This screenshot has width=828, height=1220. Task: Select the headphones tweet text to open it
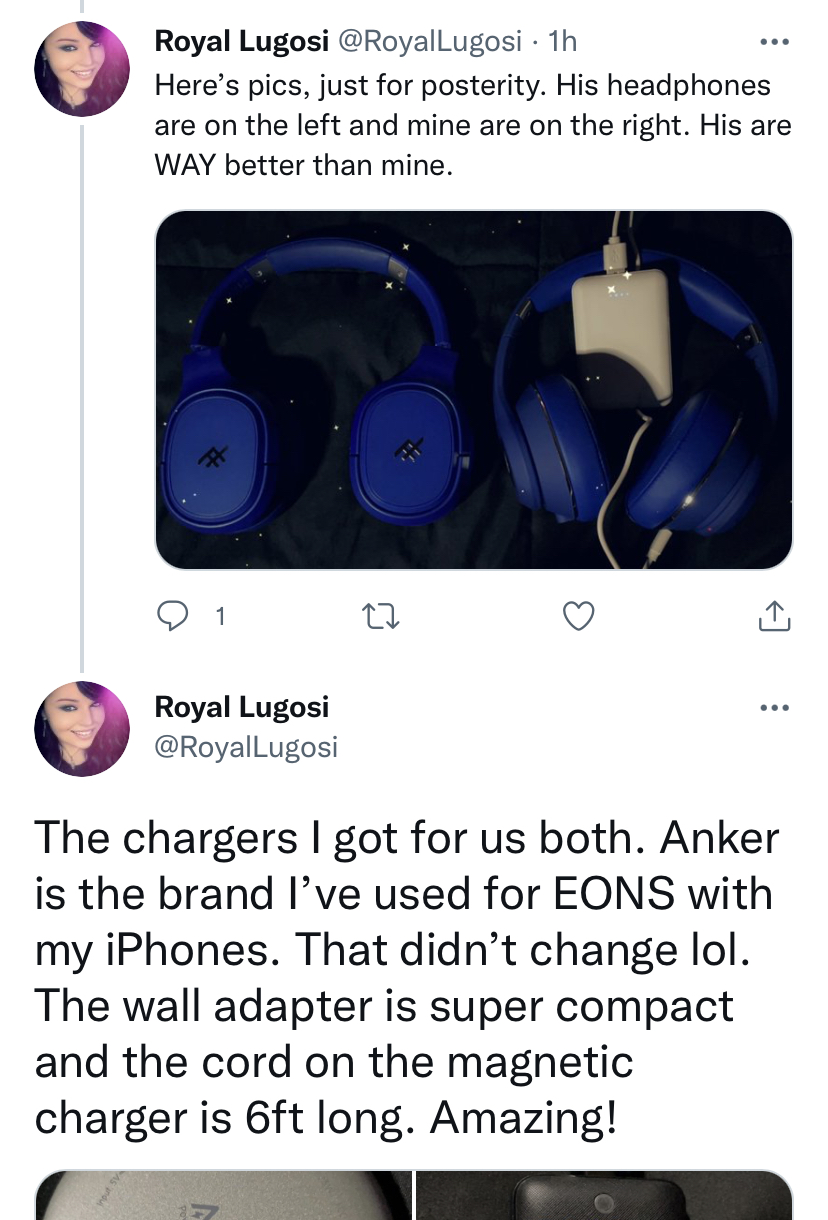point(472,125)
